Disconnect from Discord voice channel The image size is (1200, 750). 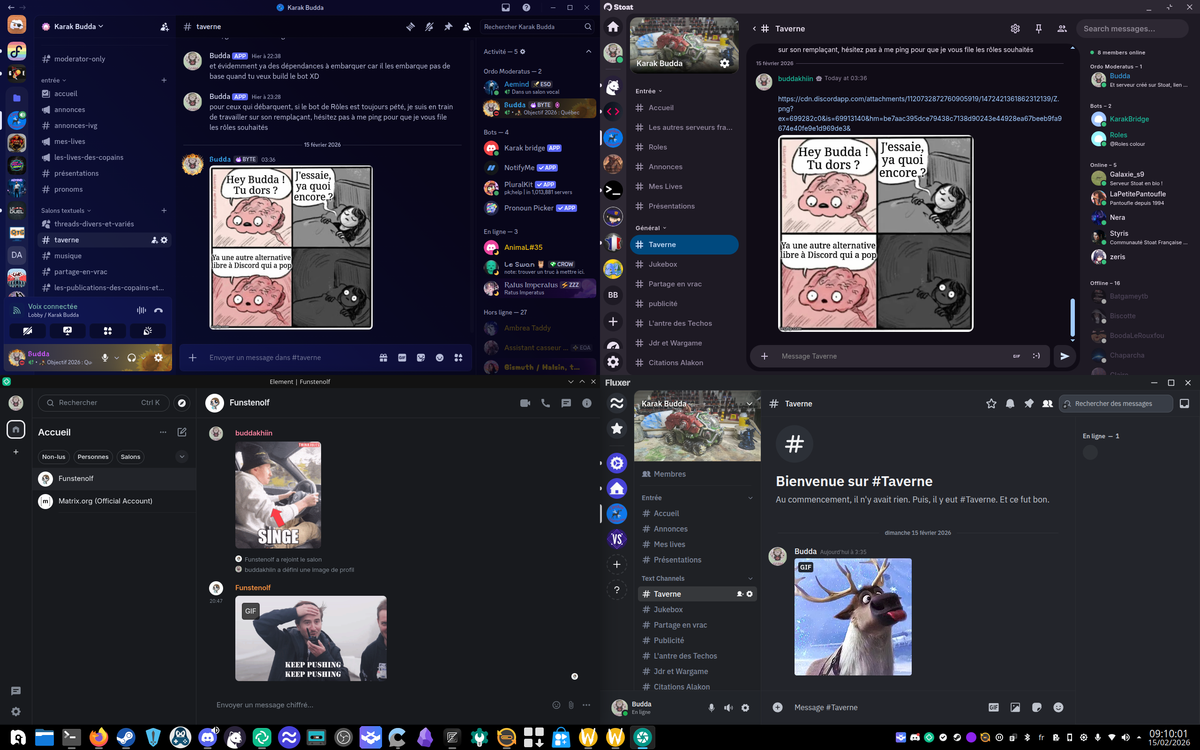tap(158, 310)
